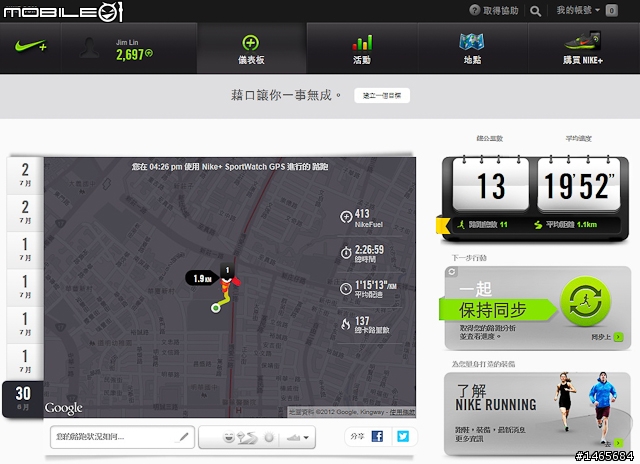The width and height of the screenshot is (640, 464).
Task: Click the 1.9 KM distance marker on map
Action: click(202, 278)
